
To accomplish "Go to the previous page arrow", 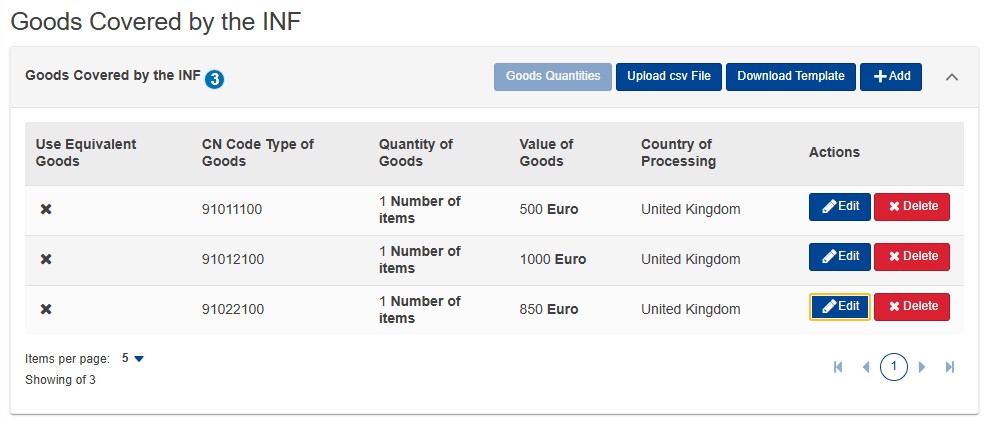I will 865,367.
